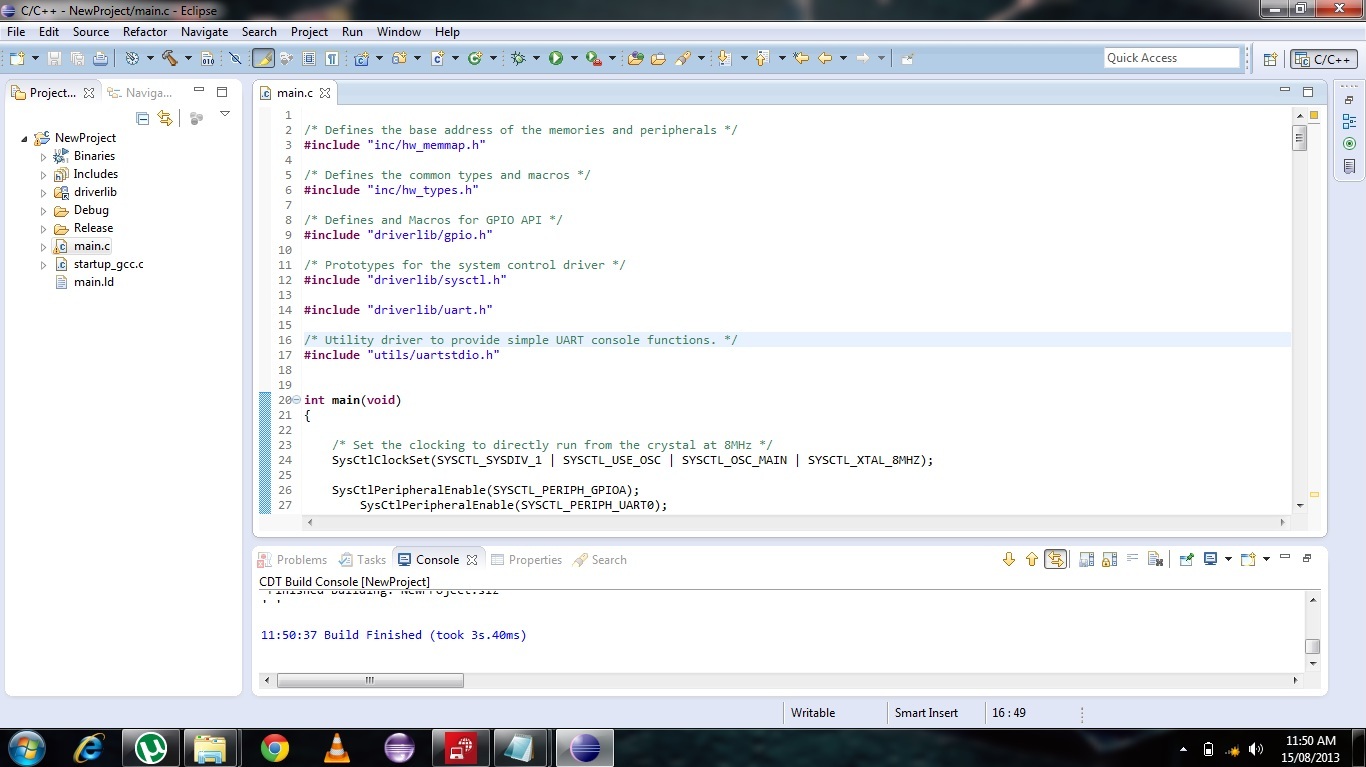1366x767 pixels.
Task: Click the Open Perspective icon
Action: [x=1270, y=59]
